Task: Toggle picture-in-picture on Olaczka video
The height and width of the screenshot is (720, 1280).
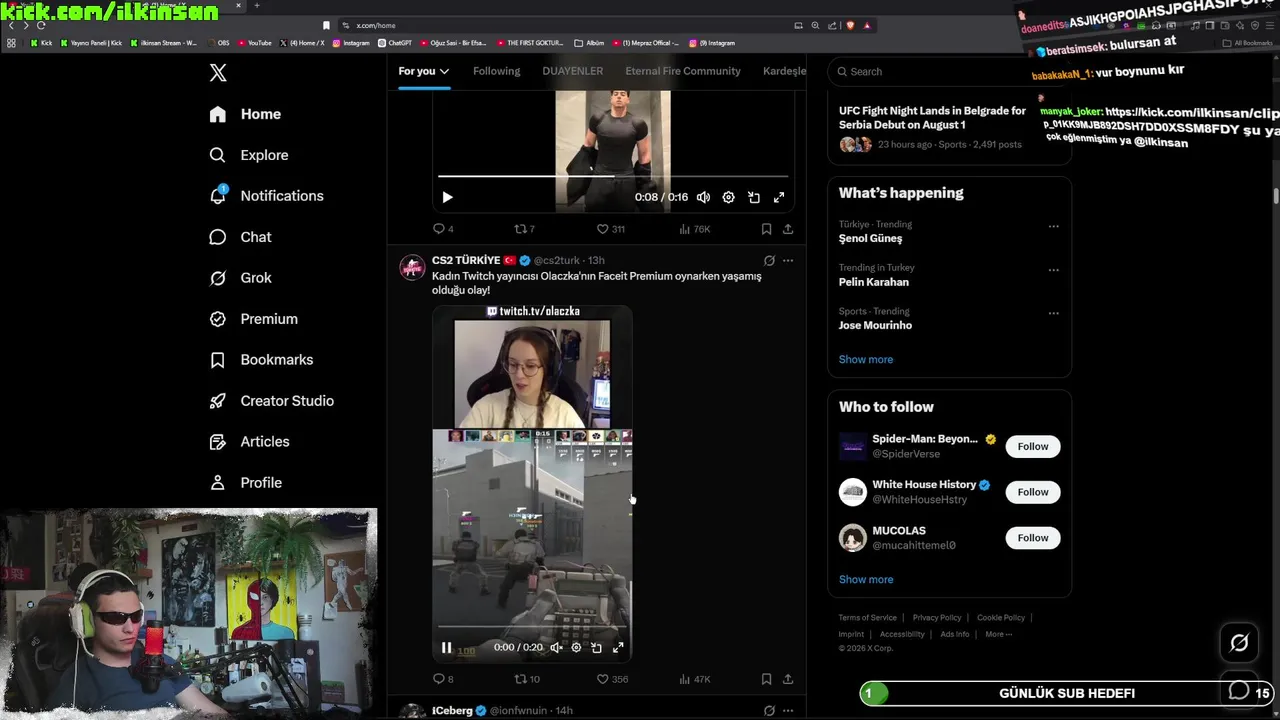Action: (x=597, y=648)
